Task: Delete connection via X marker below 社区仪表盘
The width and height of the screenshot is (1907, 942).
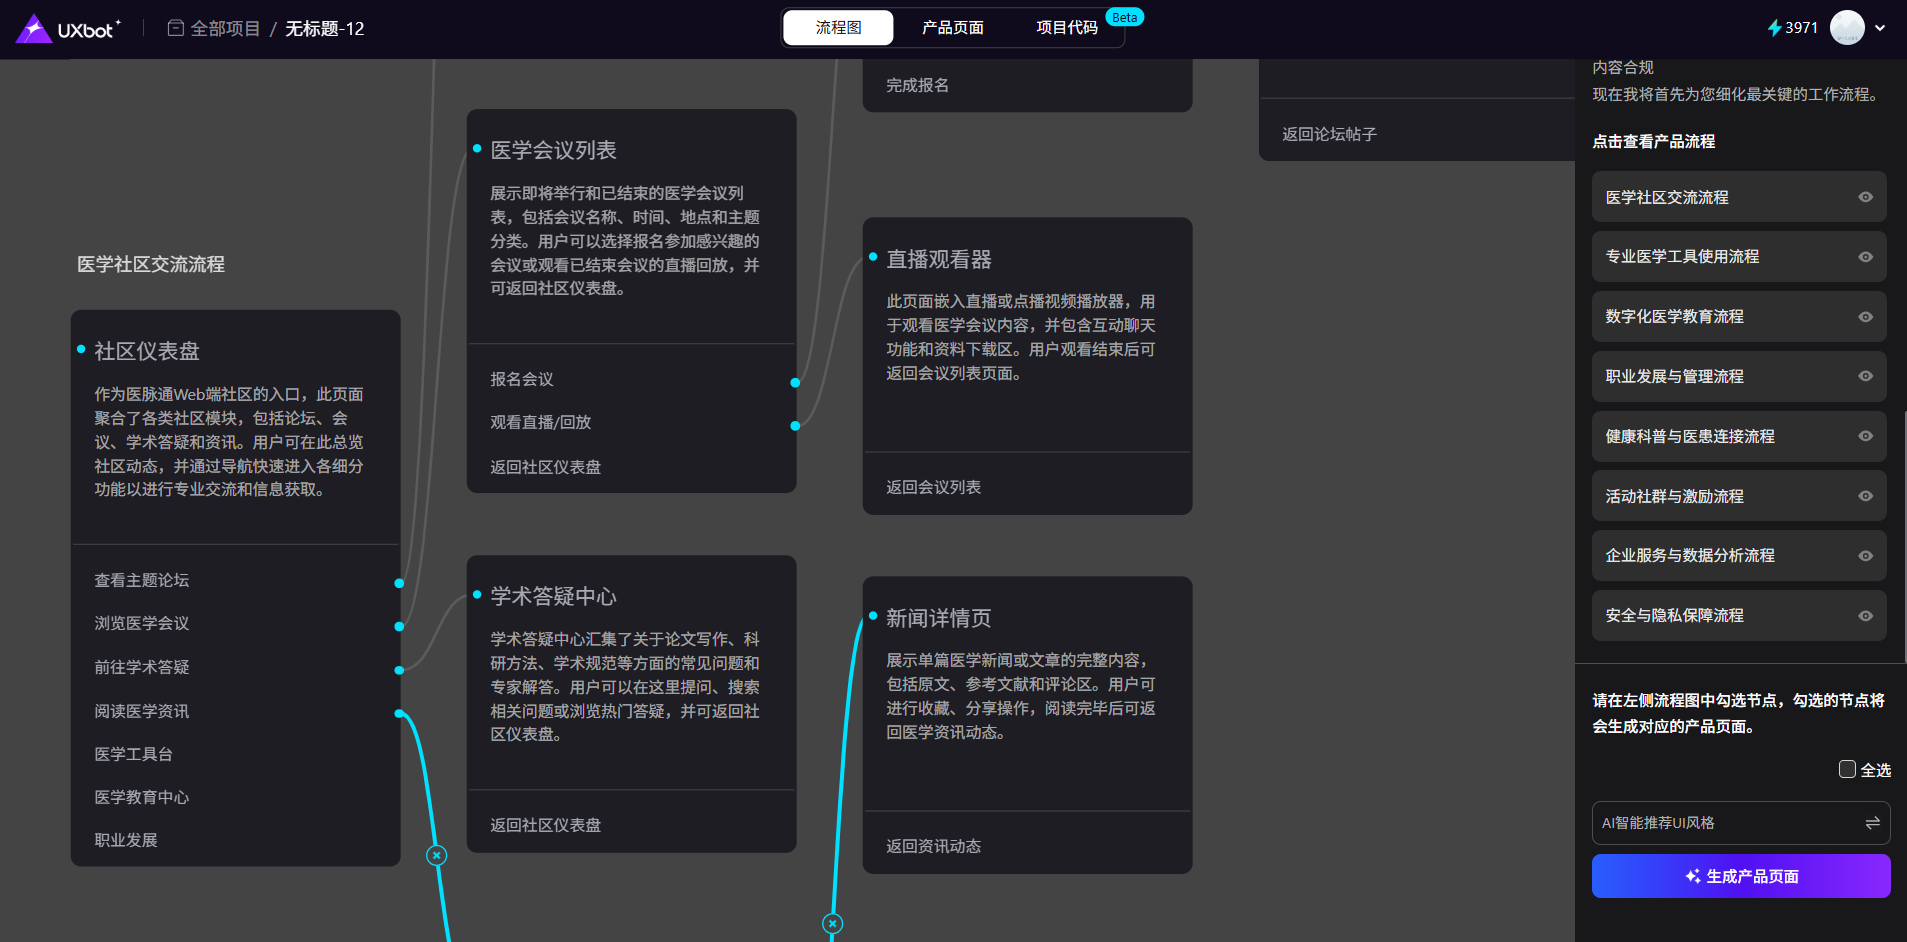Action: coord(437,855)
